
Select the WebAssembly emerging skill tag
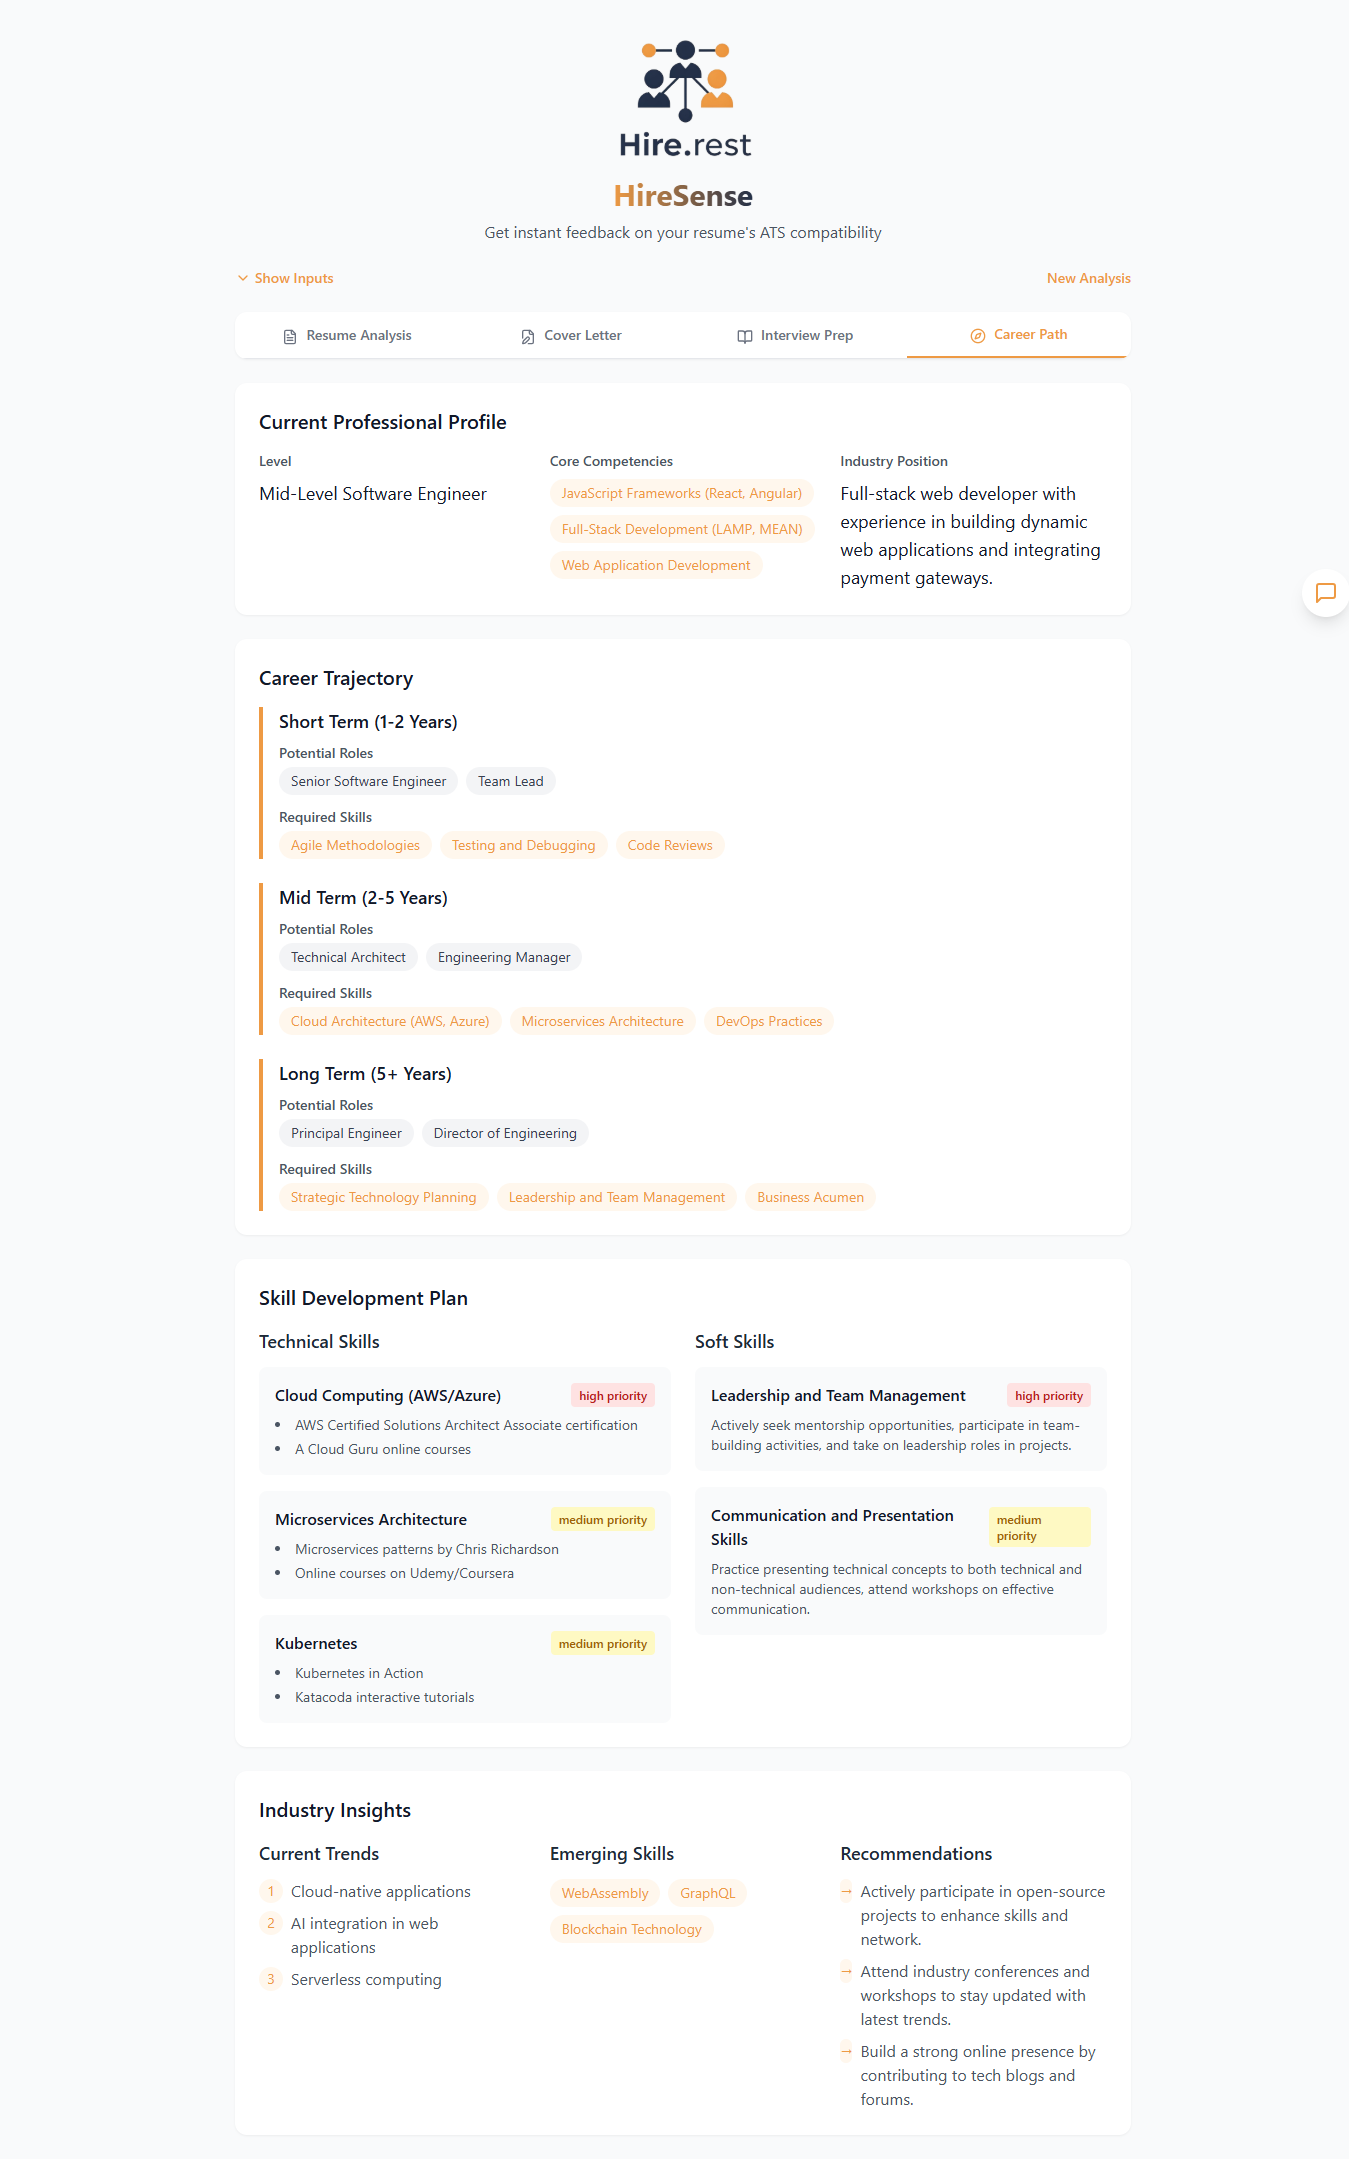(604, 1893)
